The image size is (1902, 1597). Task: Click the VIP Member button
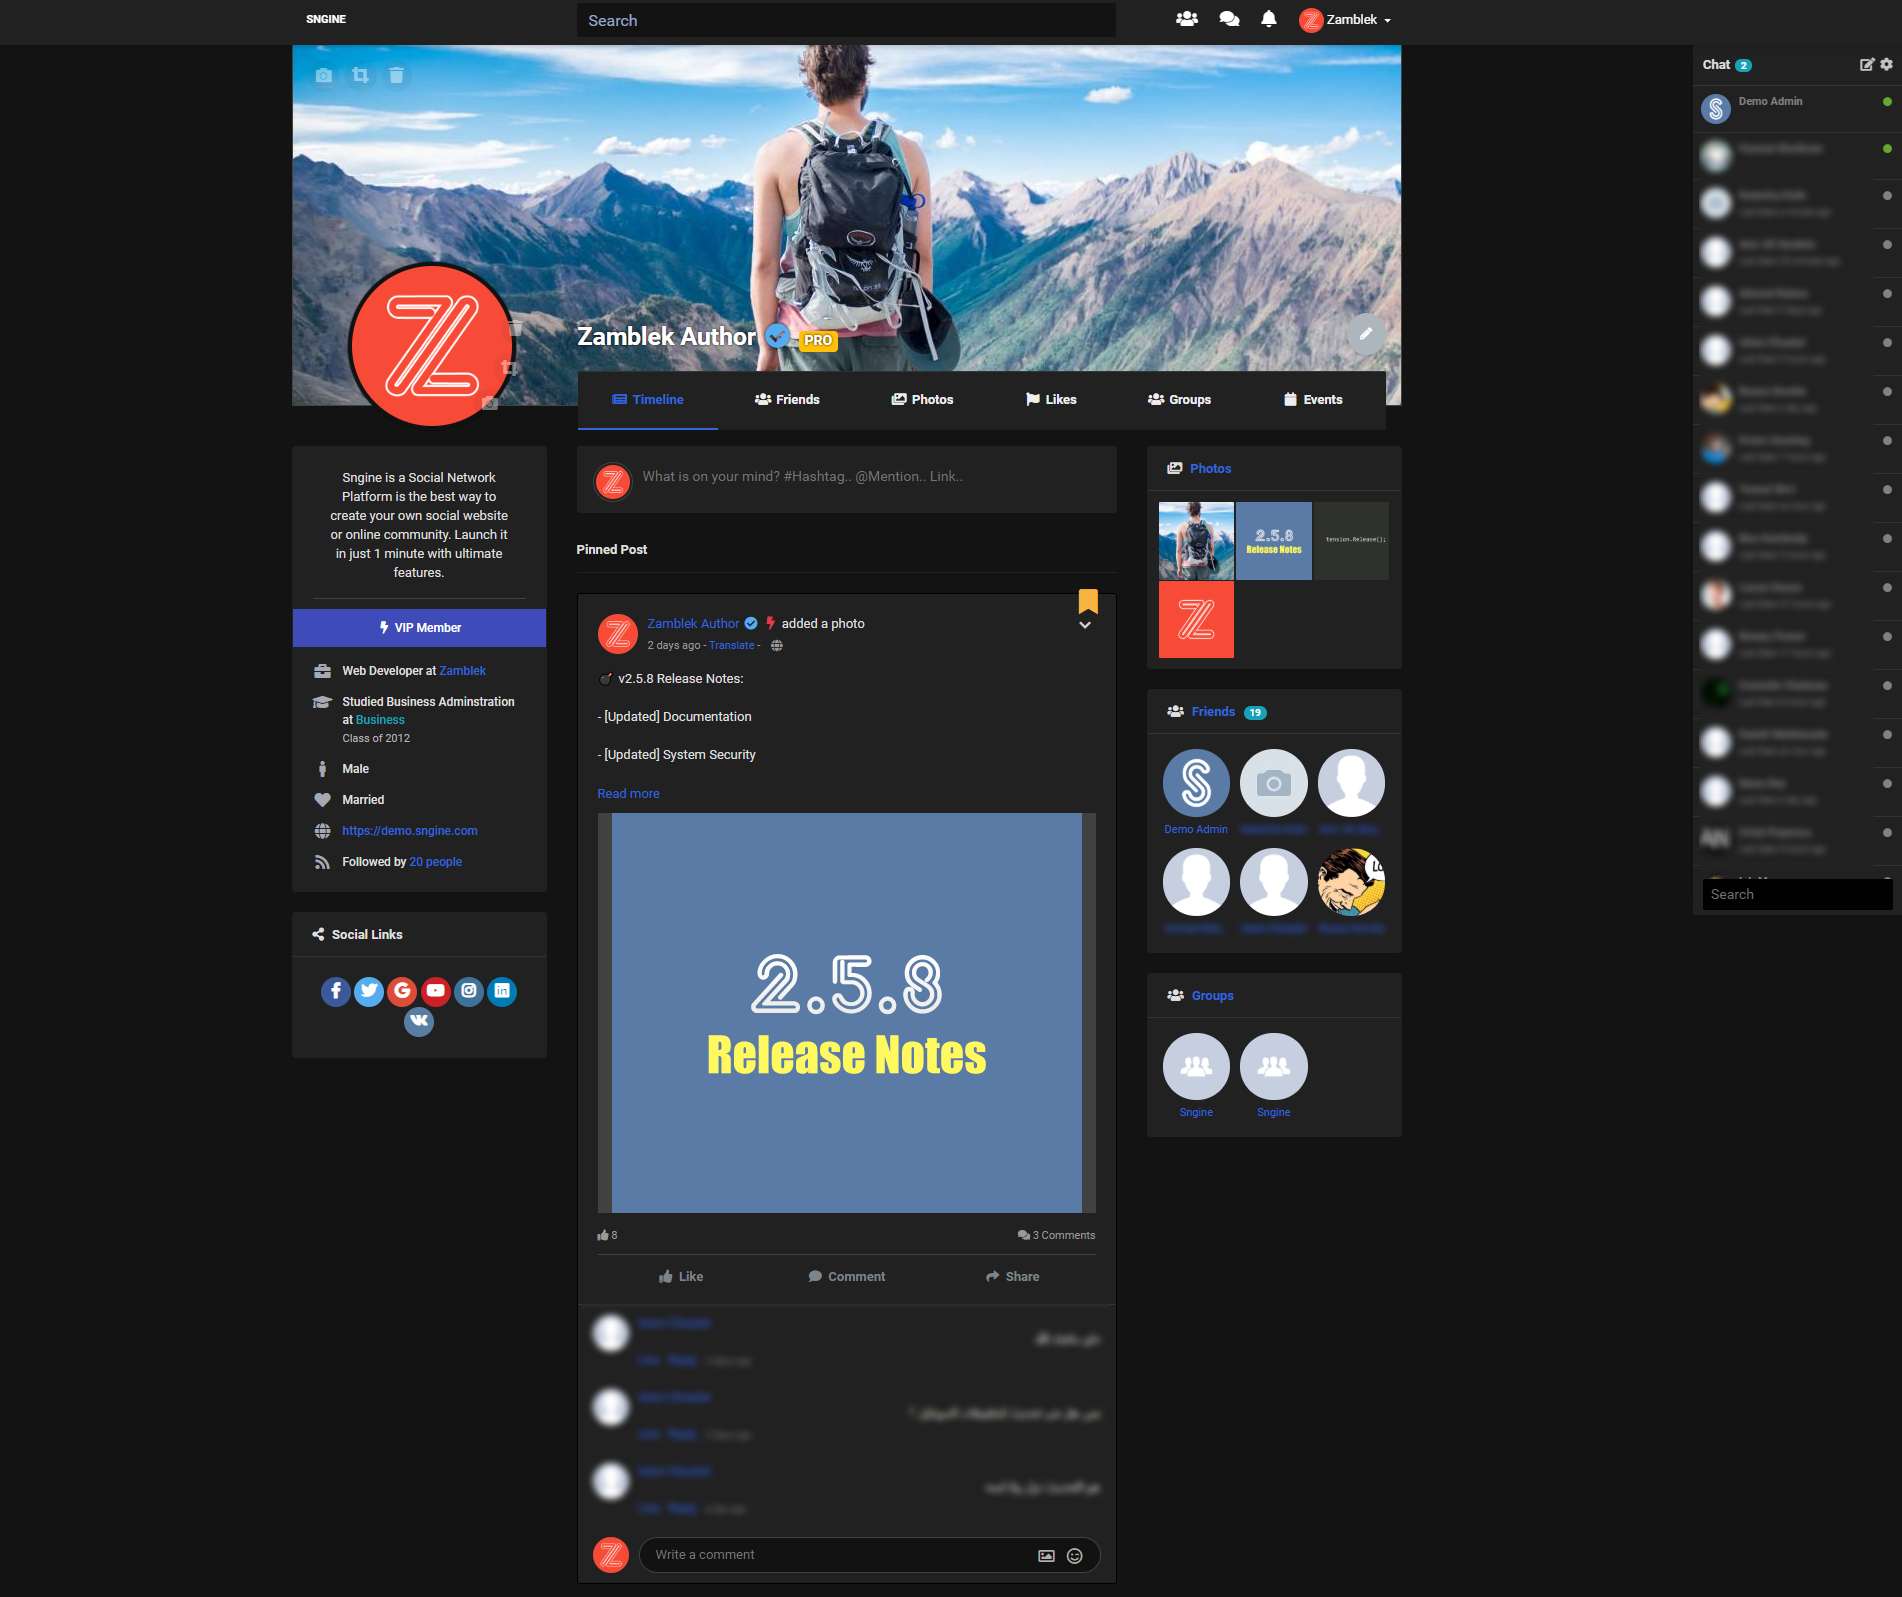pyautogui.click(x=419, y=628)
